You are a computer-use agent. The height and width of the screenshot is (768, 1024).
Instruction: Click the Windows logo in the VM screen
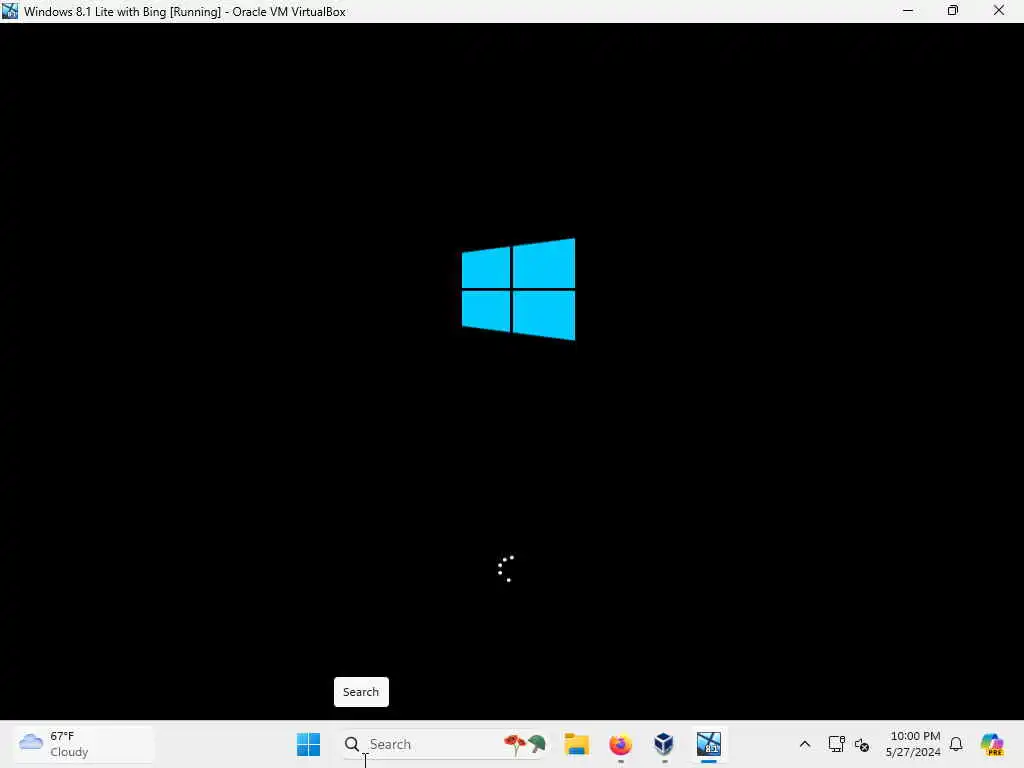coord(519,289)
